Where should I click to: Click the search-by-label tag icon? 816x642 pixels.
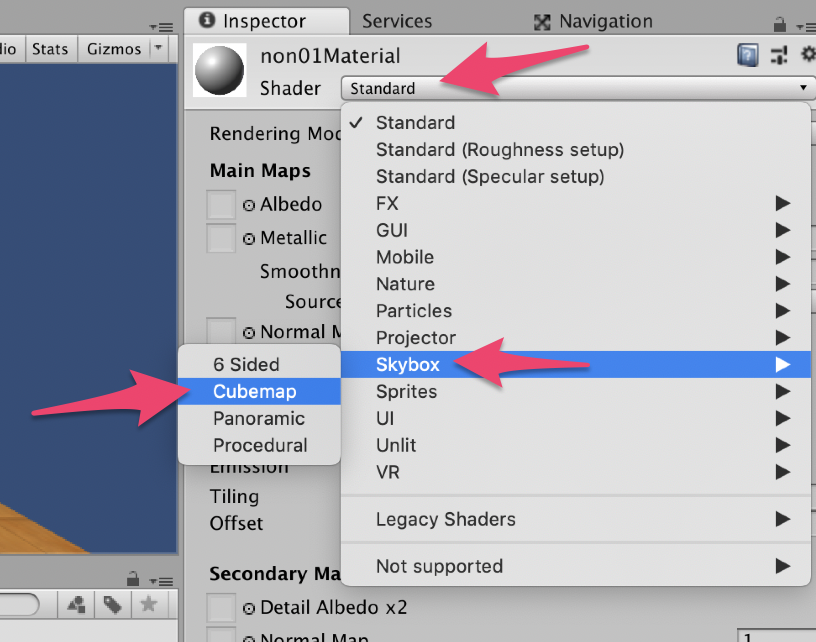click(x=112, y=605)
